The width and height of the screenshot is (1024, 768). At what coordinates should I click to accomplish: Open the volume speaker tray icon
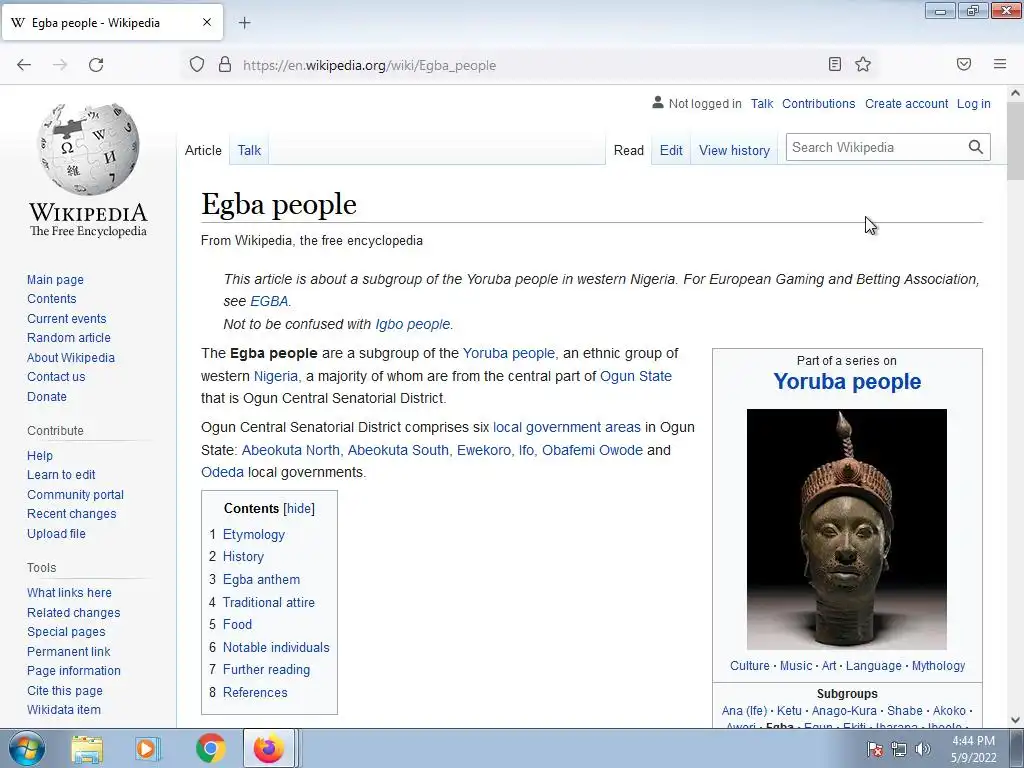pyautogui.click(x=922, y=749)
